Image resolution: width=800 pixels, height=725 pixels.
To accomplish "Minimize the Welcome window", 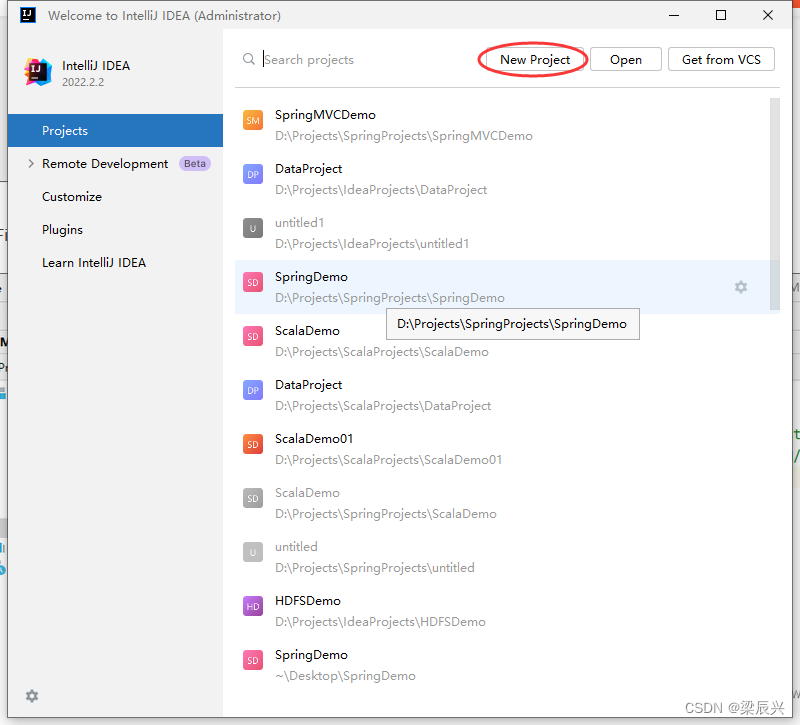I will coord(674,15).
